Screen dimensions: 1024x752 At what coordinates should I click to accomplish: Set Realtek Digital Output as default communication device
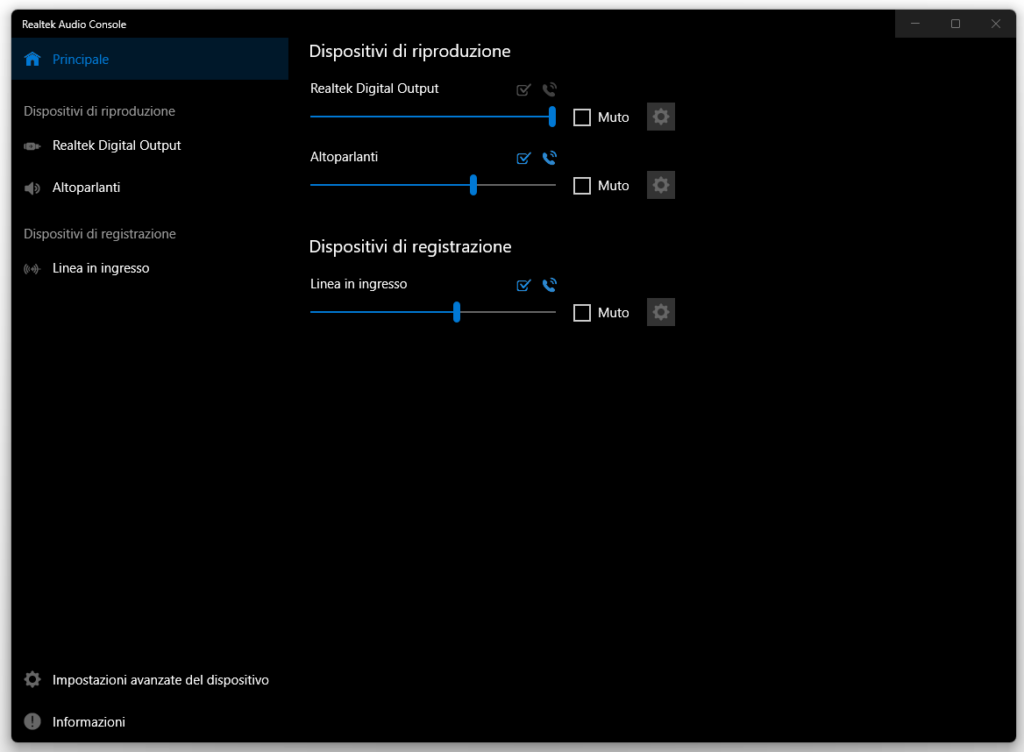[x=549, y=89]
